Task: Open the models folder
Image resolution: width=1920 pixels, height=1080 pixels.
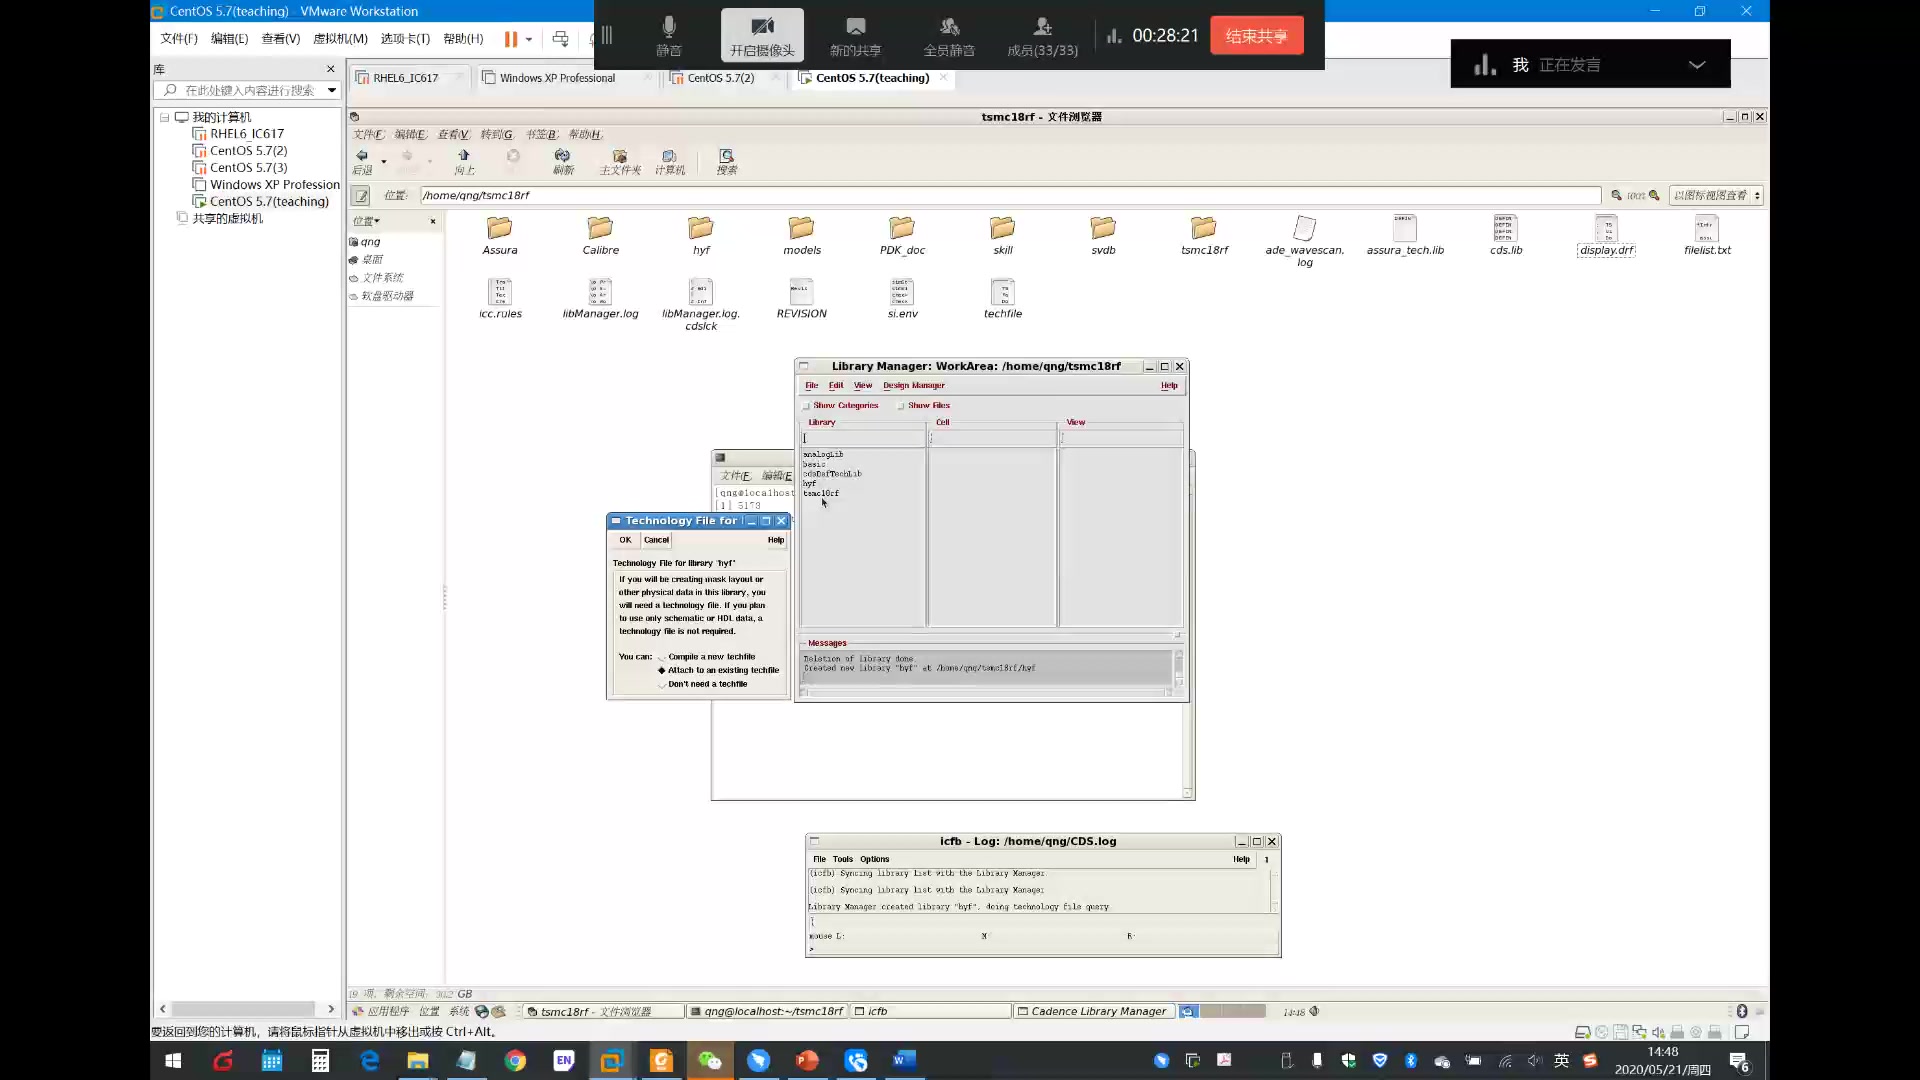Action: [802, 236]
